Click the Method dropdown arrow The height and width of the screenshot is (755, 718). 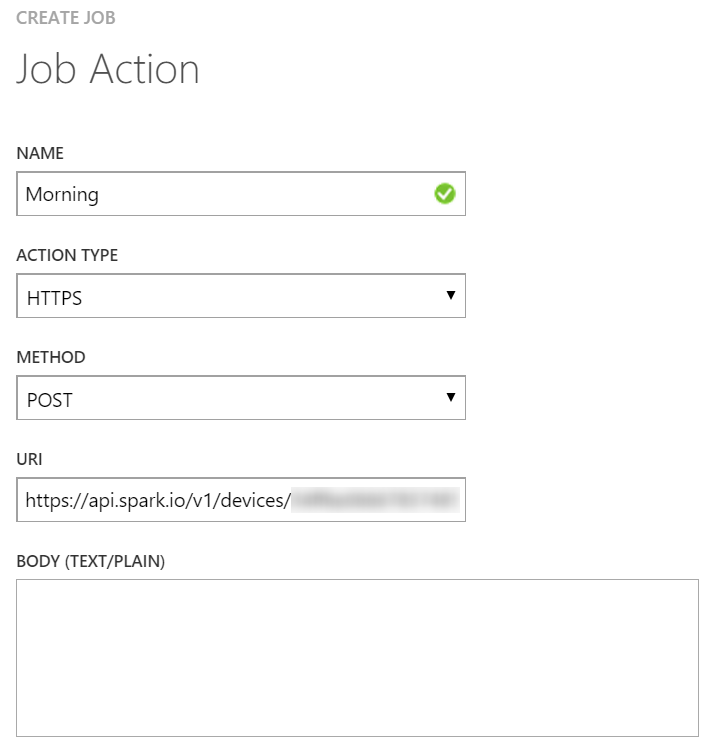451,397
